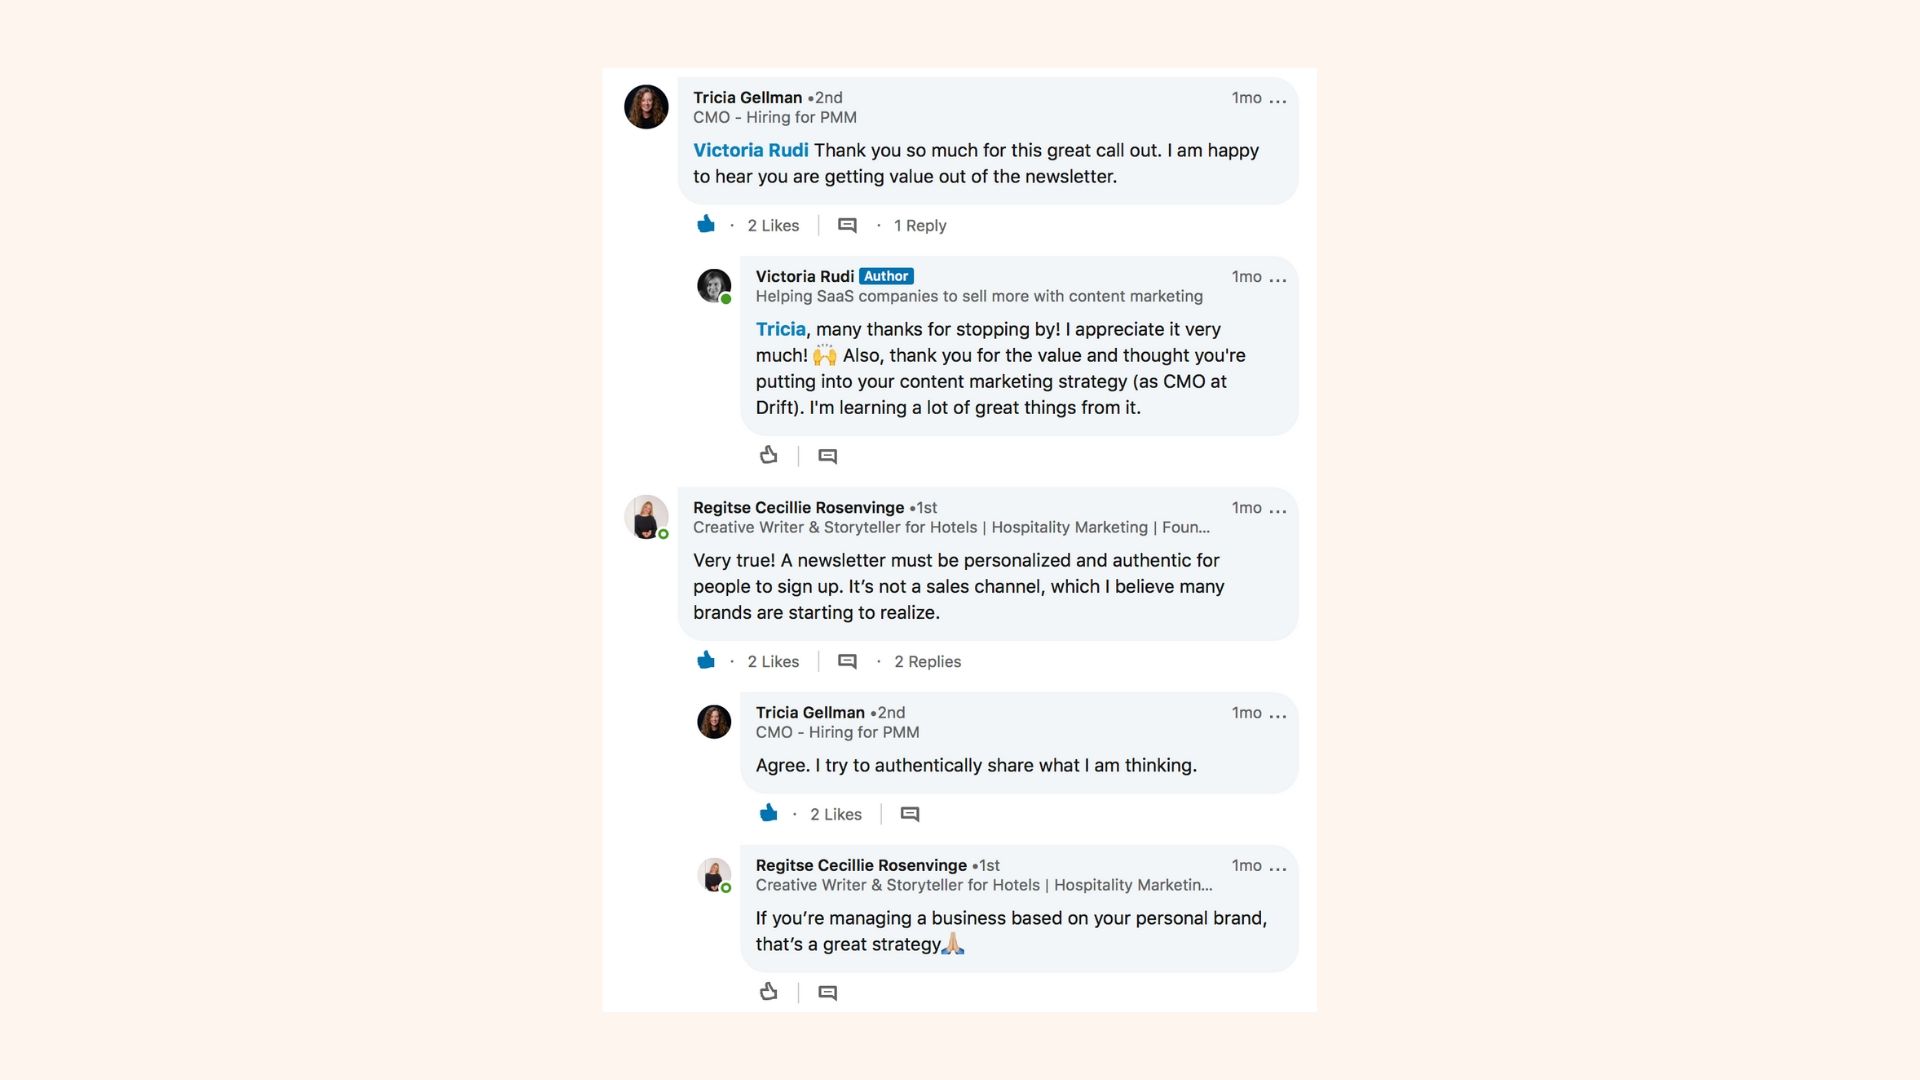Screen dimensions: 1920x1080
Task: Expand the '2 Replies' thread
Action: (927, 662)
